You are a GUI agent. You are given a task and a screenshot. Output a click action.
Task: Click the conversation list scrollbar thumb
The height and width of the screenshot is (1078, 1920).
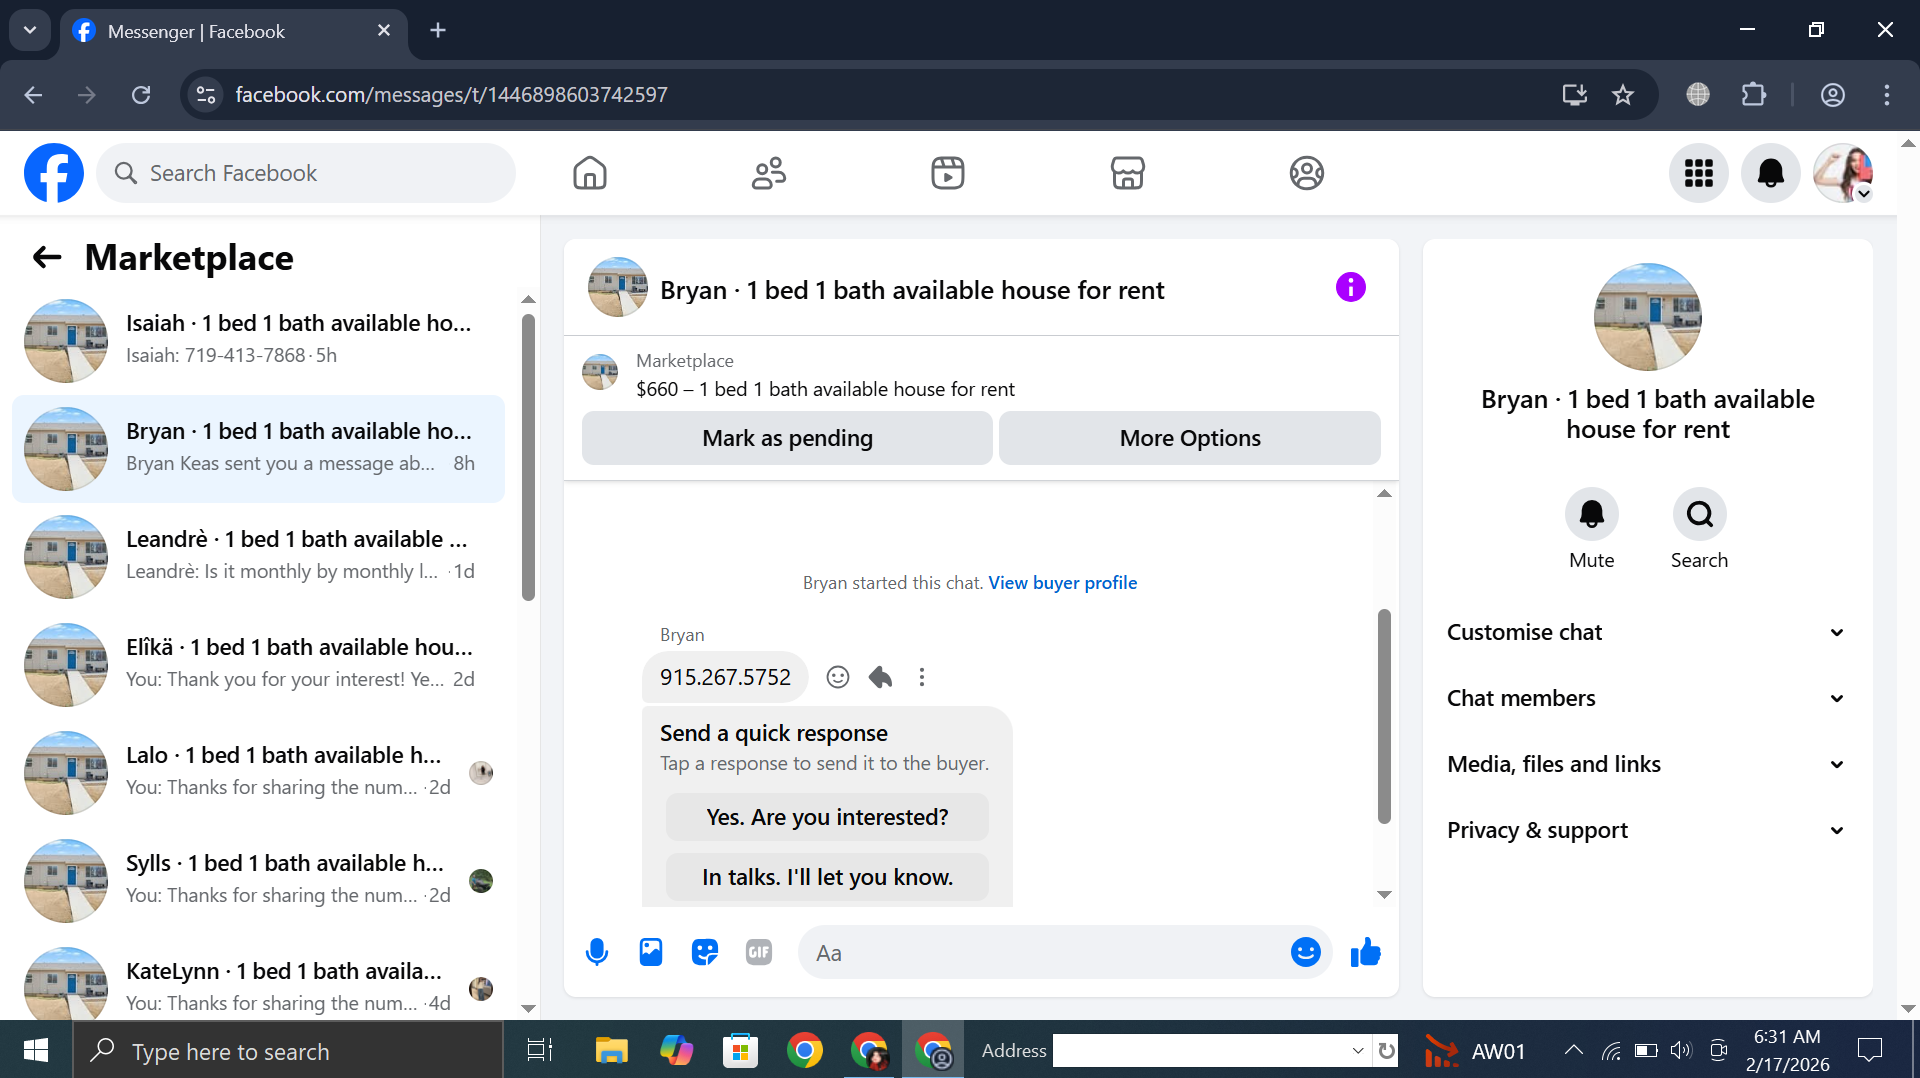point(528,457)
